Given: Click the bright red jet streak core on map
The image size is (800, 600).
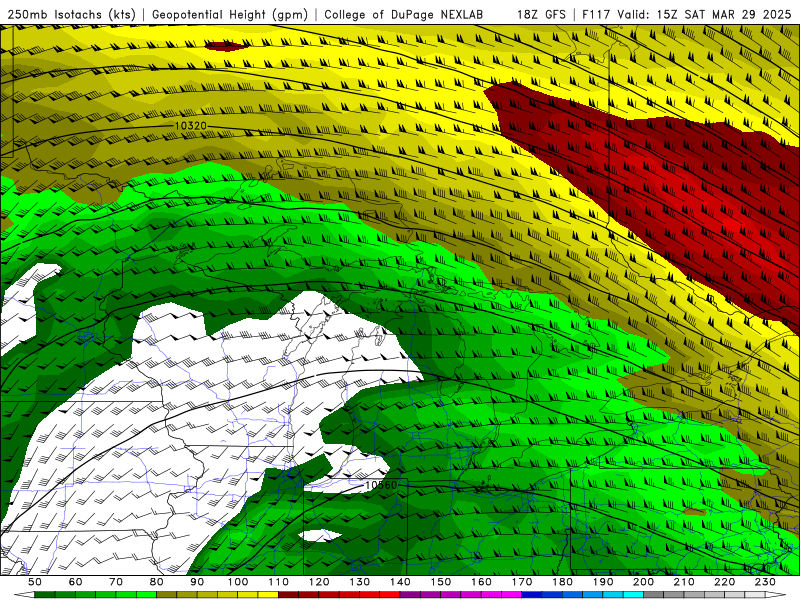Looking at the screenshot, I should point(735,224).
